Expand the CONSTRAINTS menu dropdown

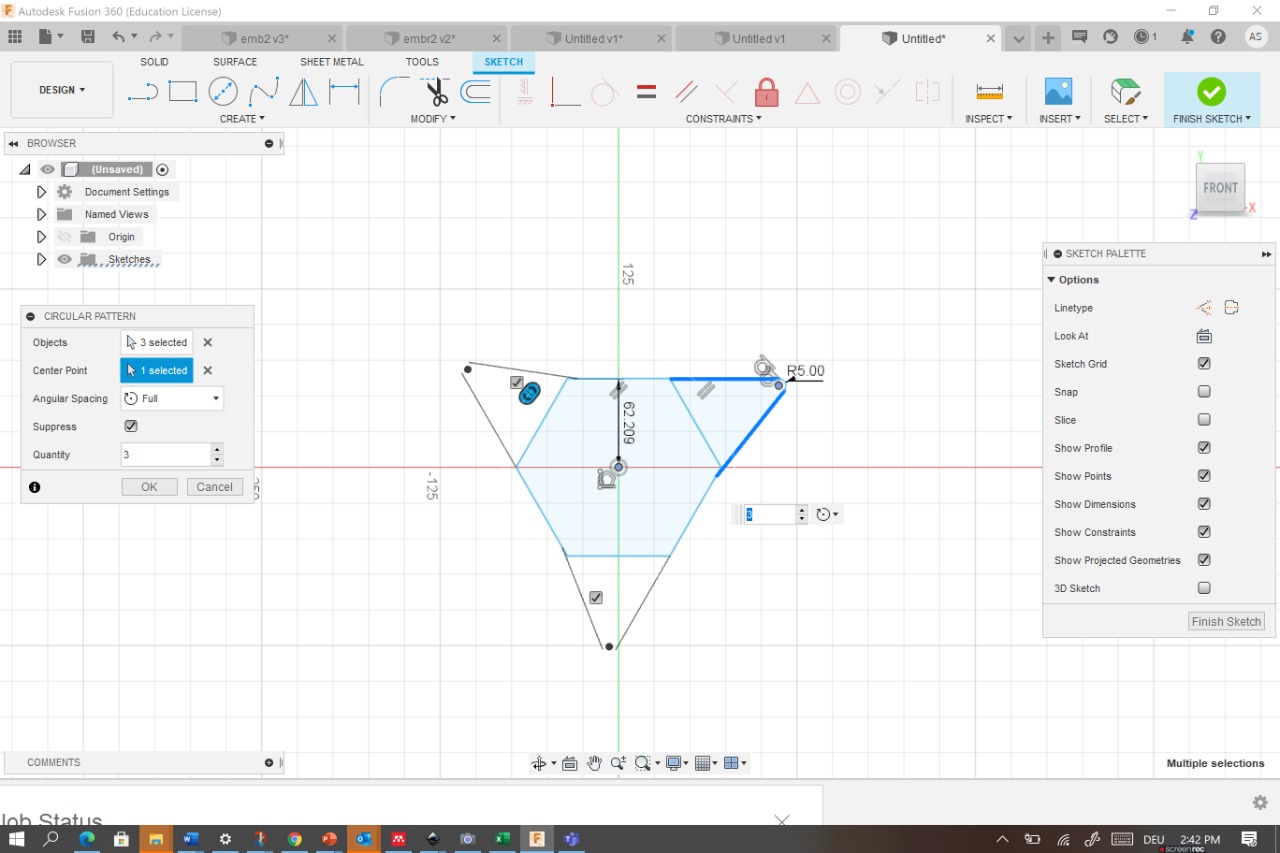pos(723,119)
